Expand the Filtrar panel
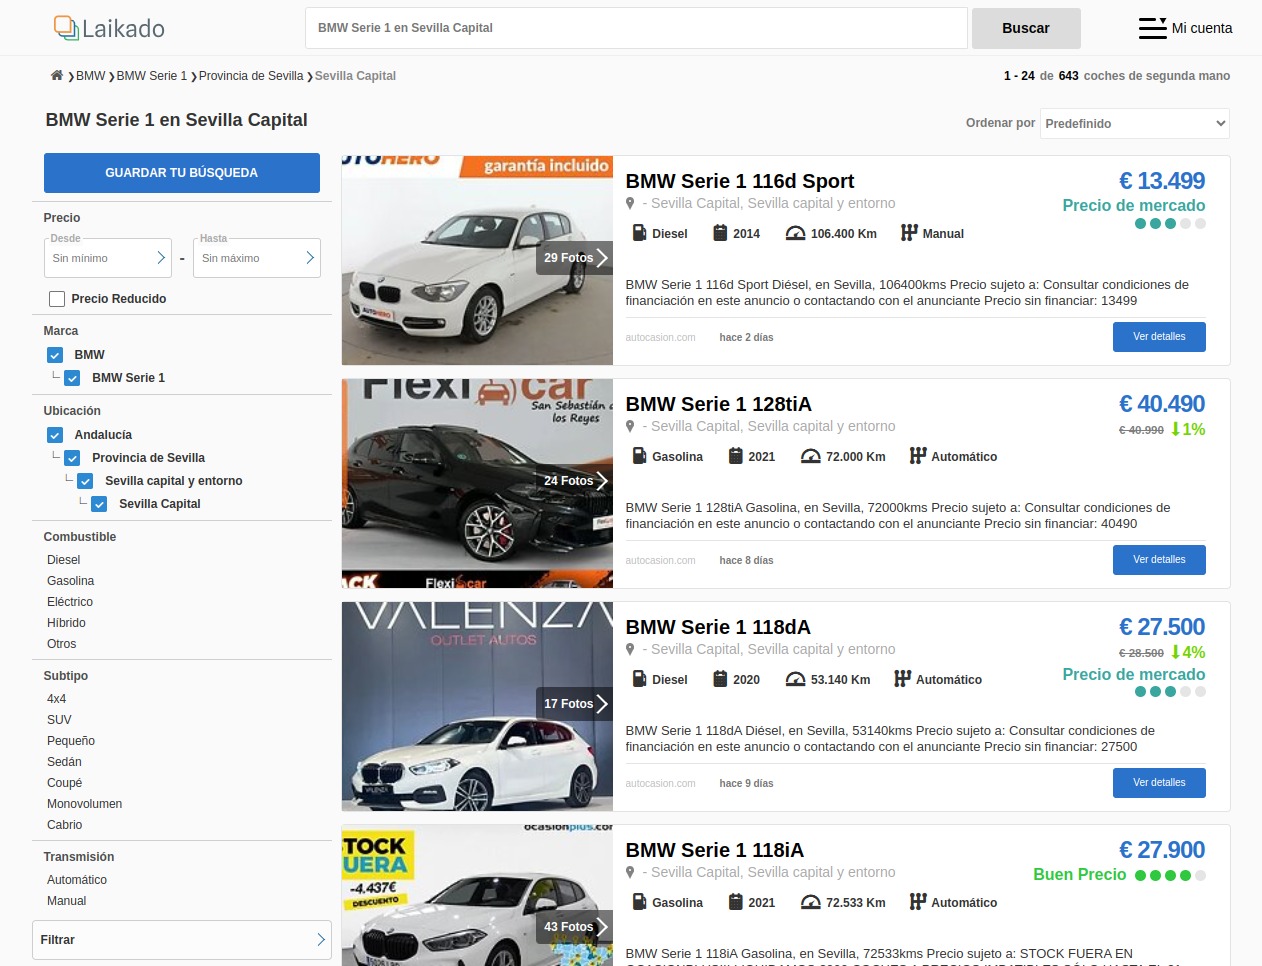The image size is (1262, 966). [x=182, y=940]
